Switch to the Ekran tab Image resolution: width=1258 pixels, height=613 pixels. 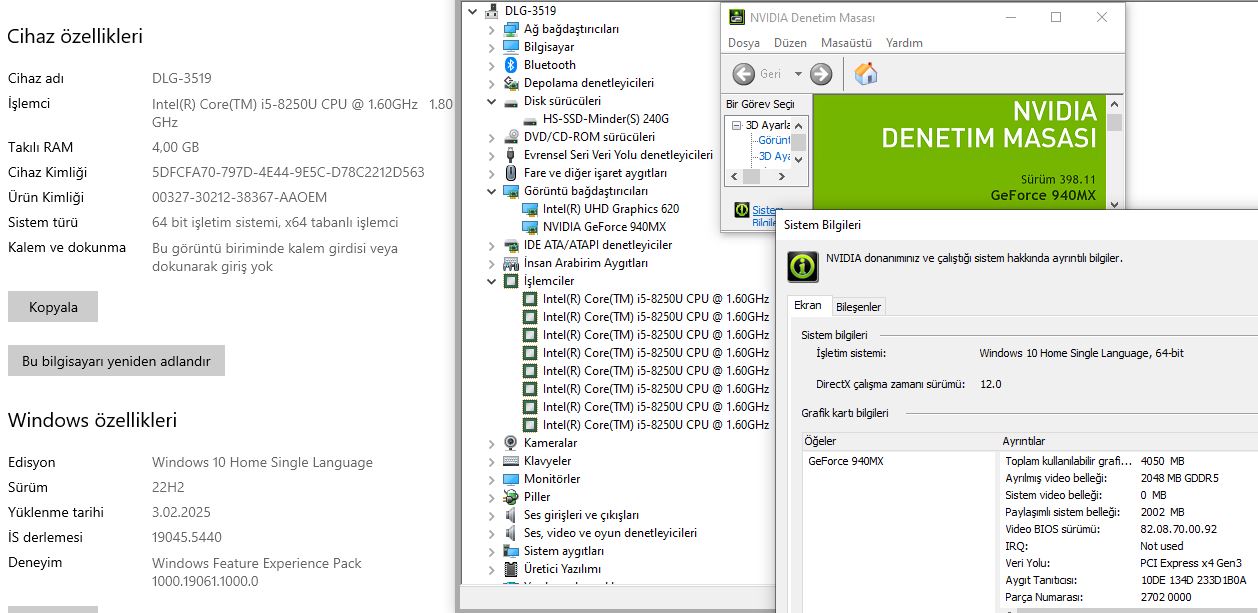pos(808,306)
